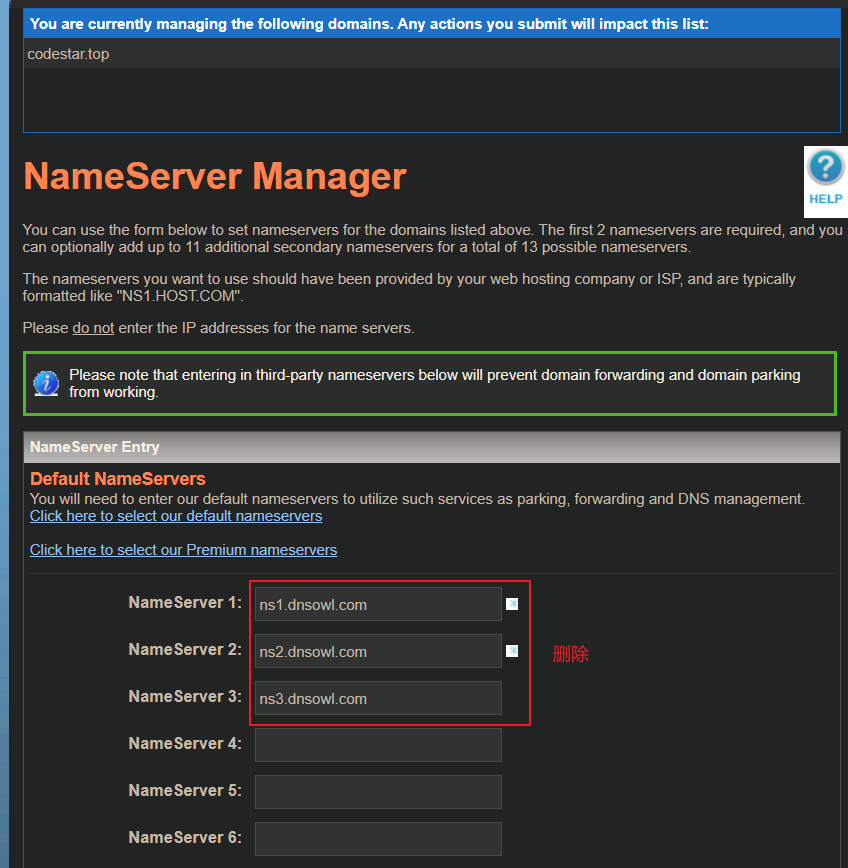The image size is (848, 868).
Task: Click the managing domains banner text
Action: point(369,24)
